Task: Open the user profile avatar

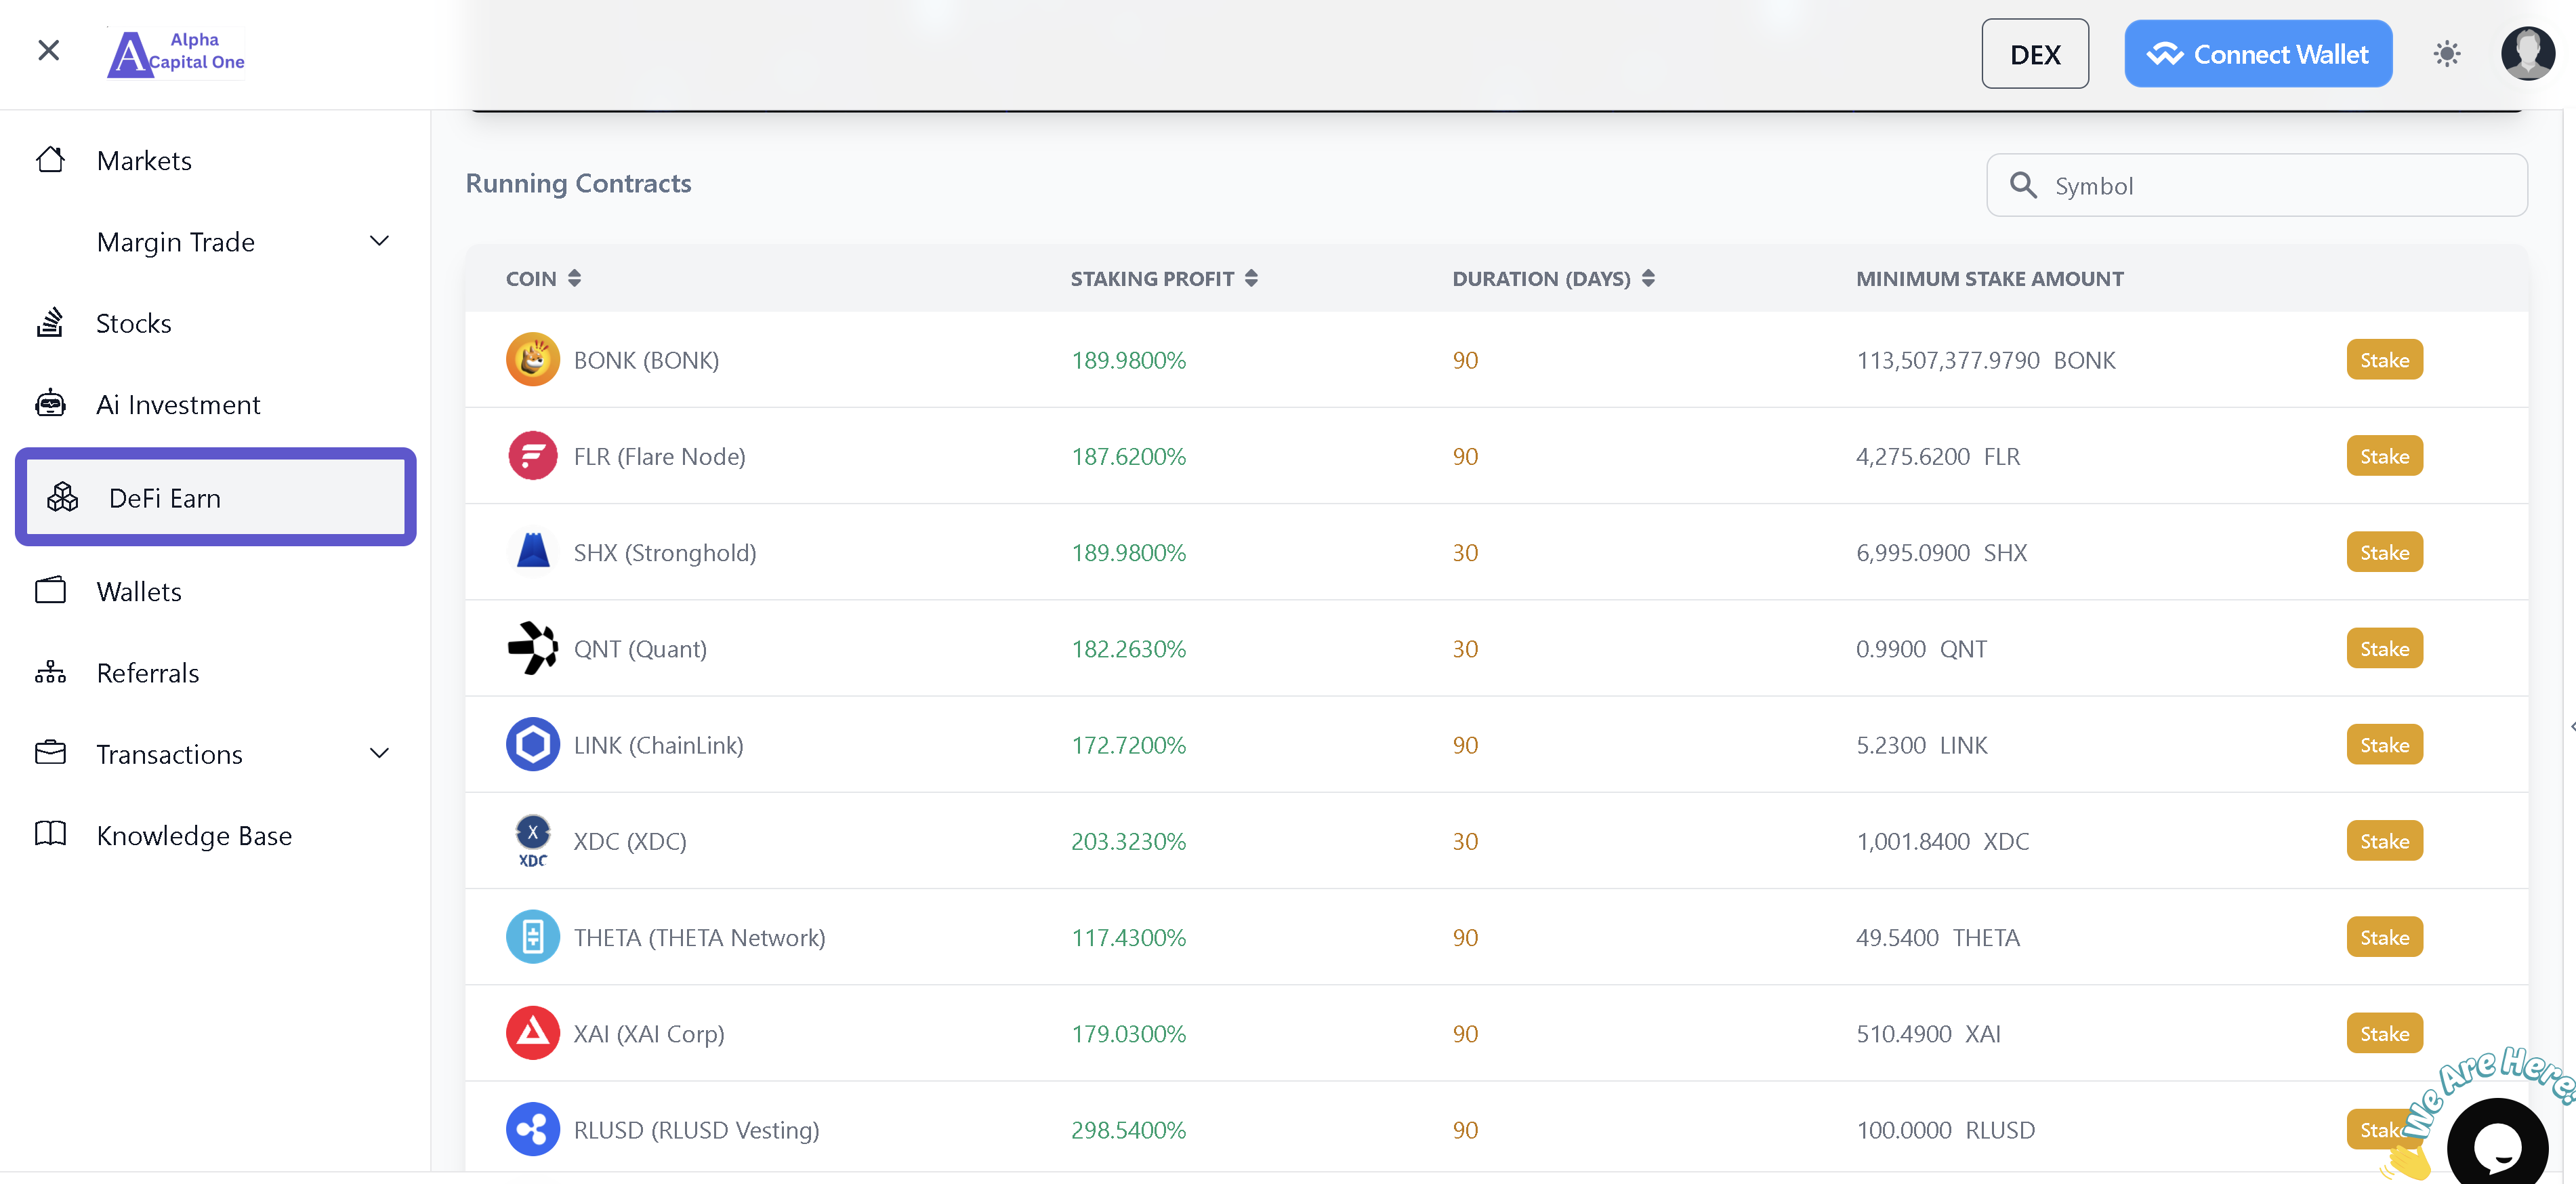Action: coord(2527,54)
